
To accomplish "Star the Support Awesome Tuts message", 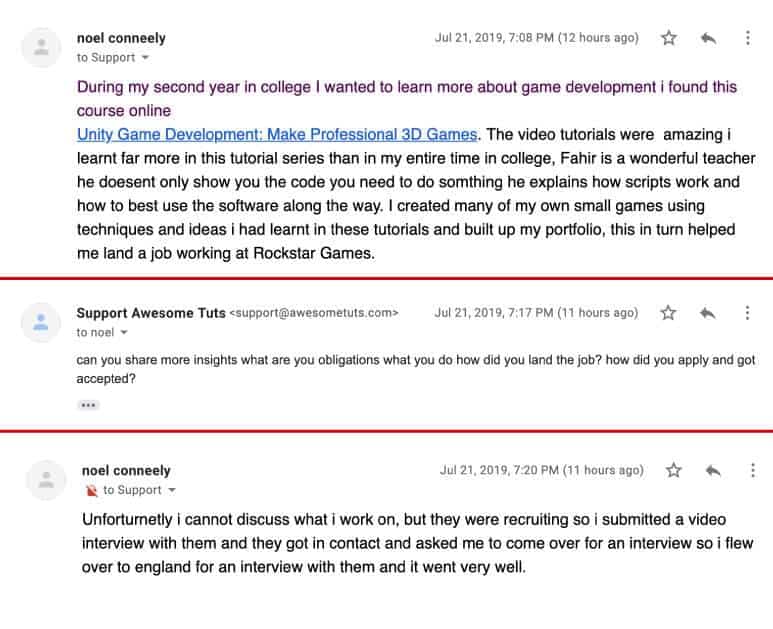I will pos(668,313).
